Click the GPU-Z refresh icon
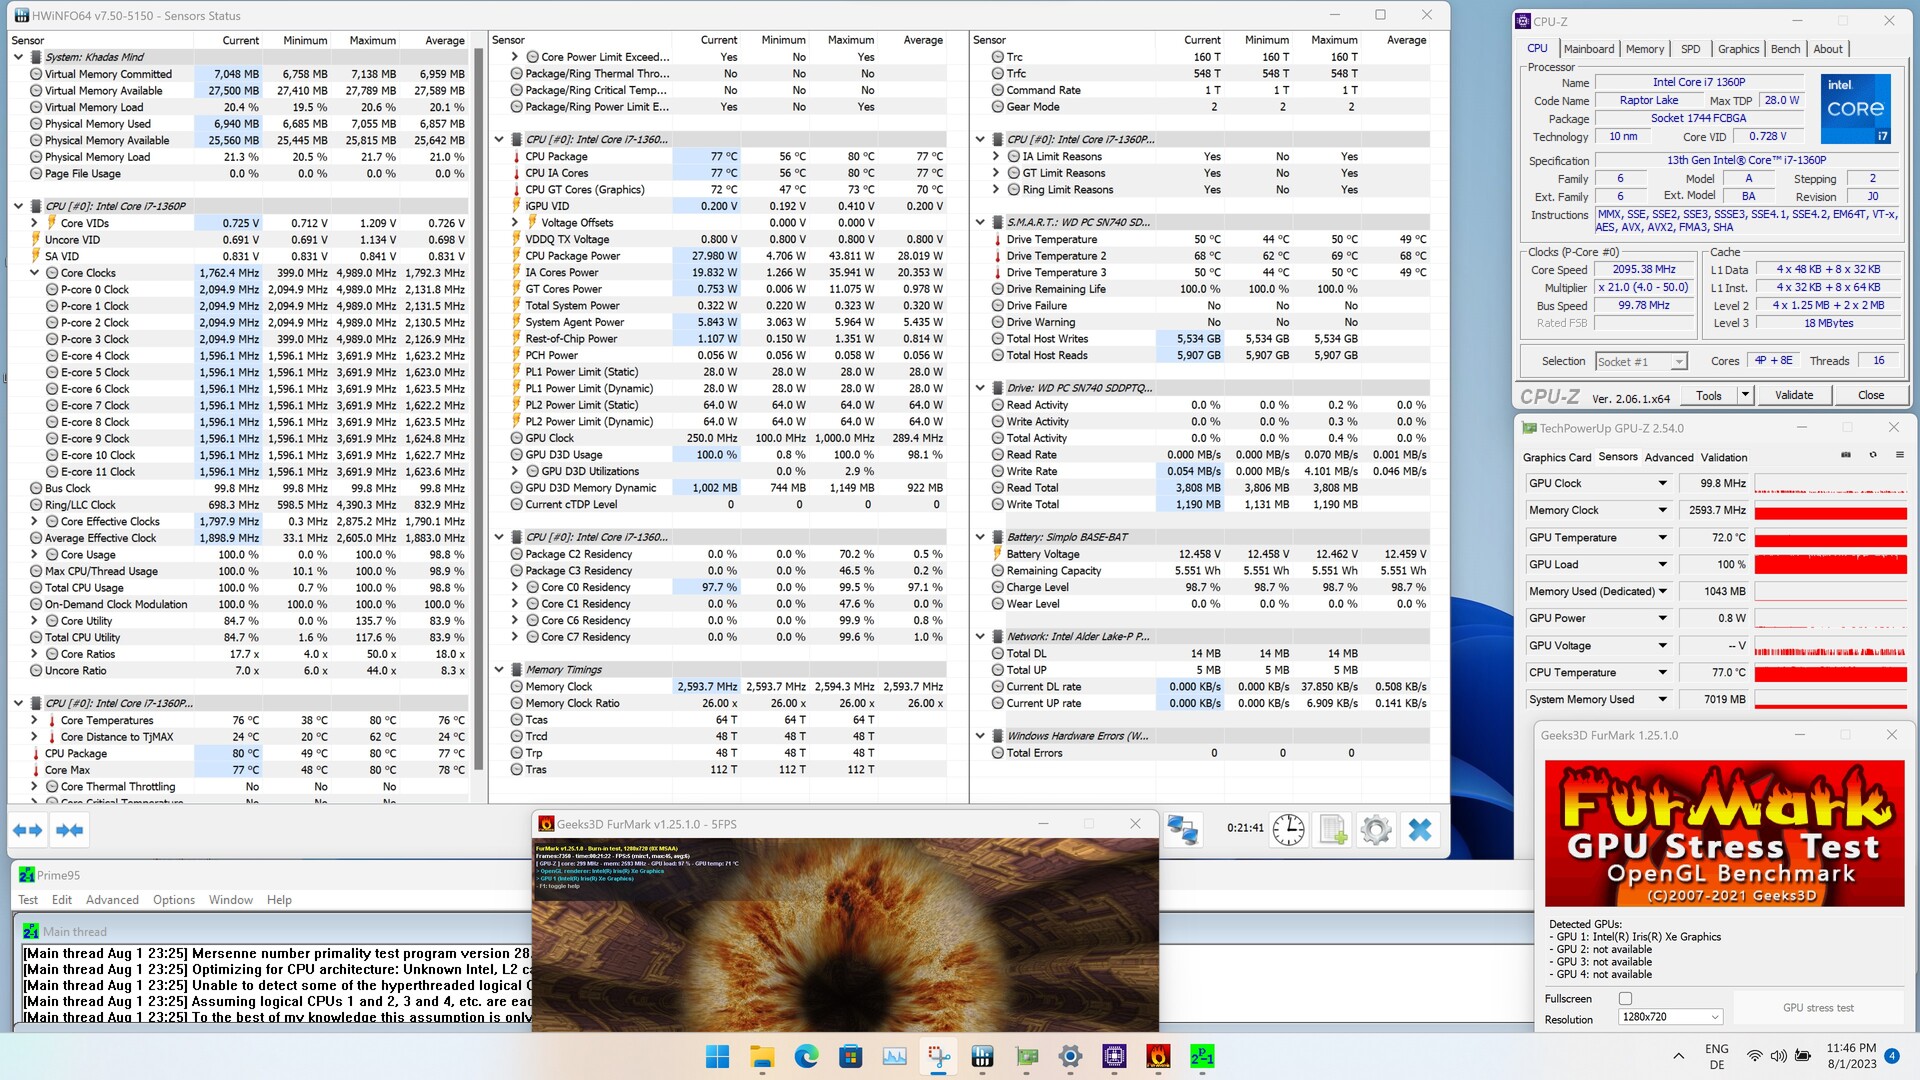 tap(1873, 455)
